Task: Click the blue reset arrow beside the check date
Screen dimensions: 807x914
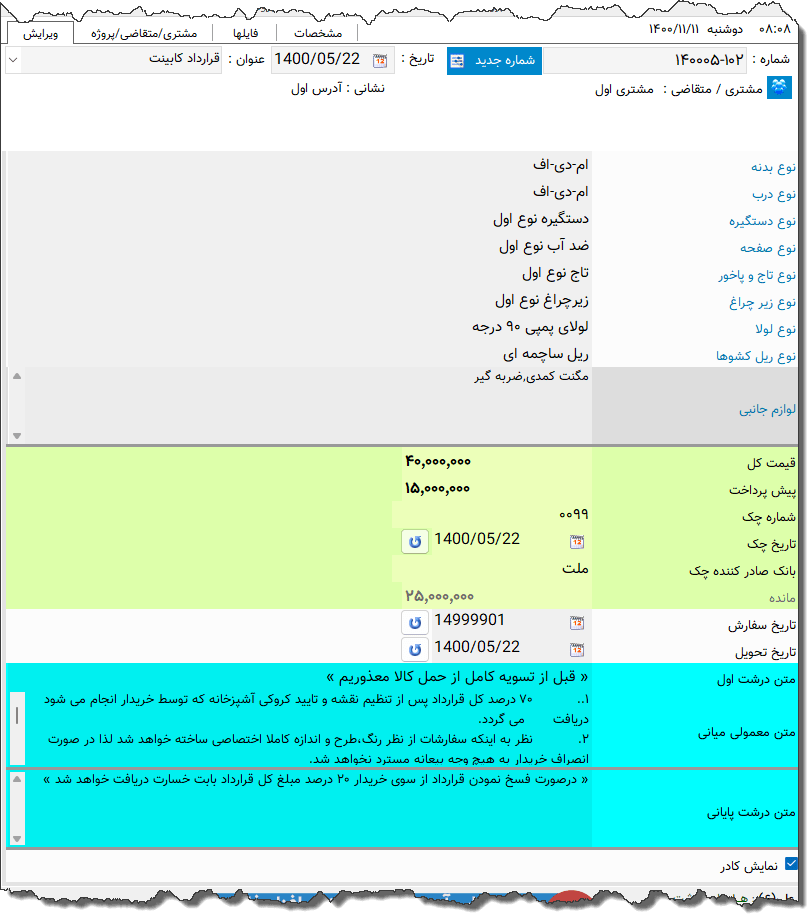Action: pyautogui.click(x=415, y=541)
